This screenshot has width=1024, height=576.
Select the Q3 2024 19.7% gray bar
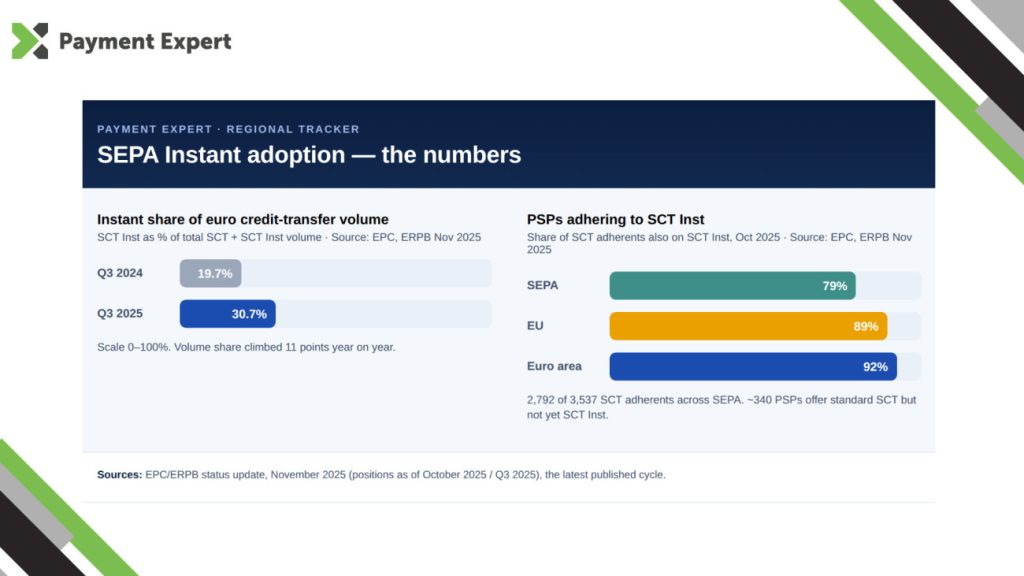click(210, 274)
